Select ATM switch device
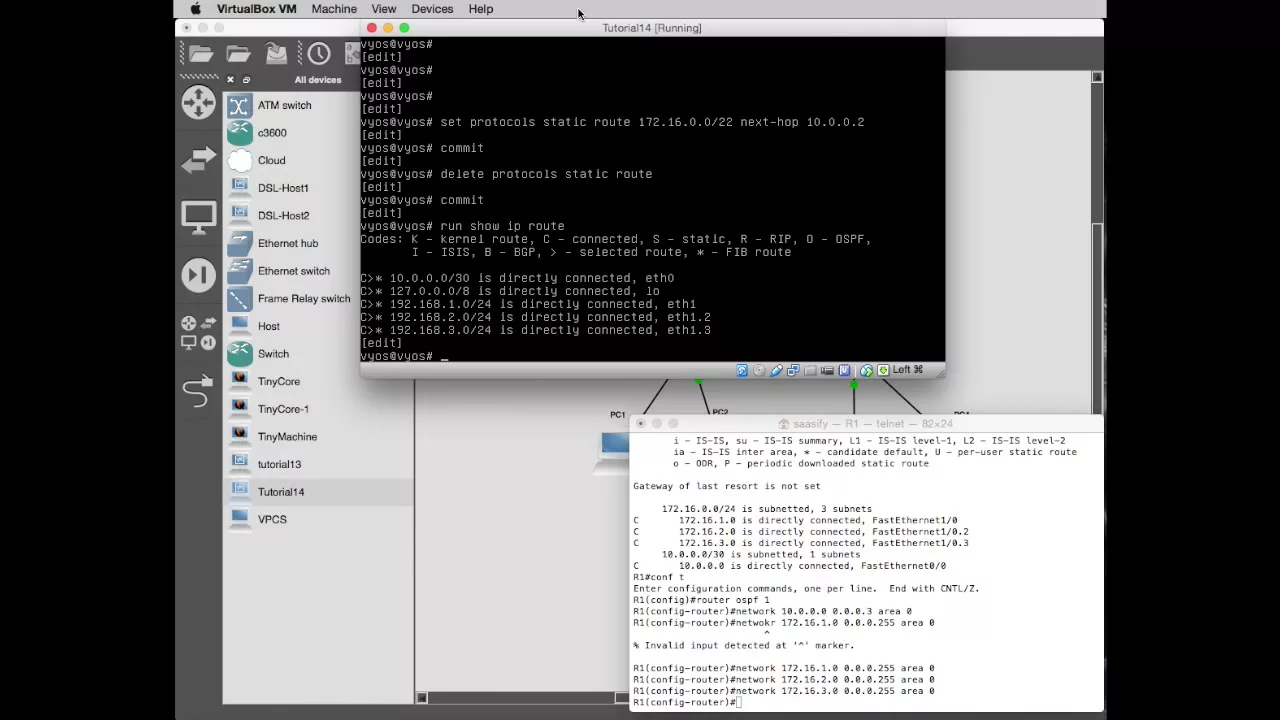This screenshot has height=720, width=1280. [x=318, y=105]
